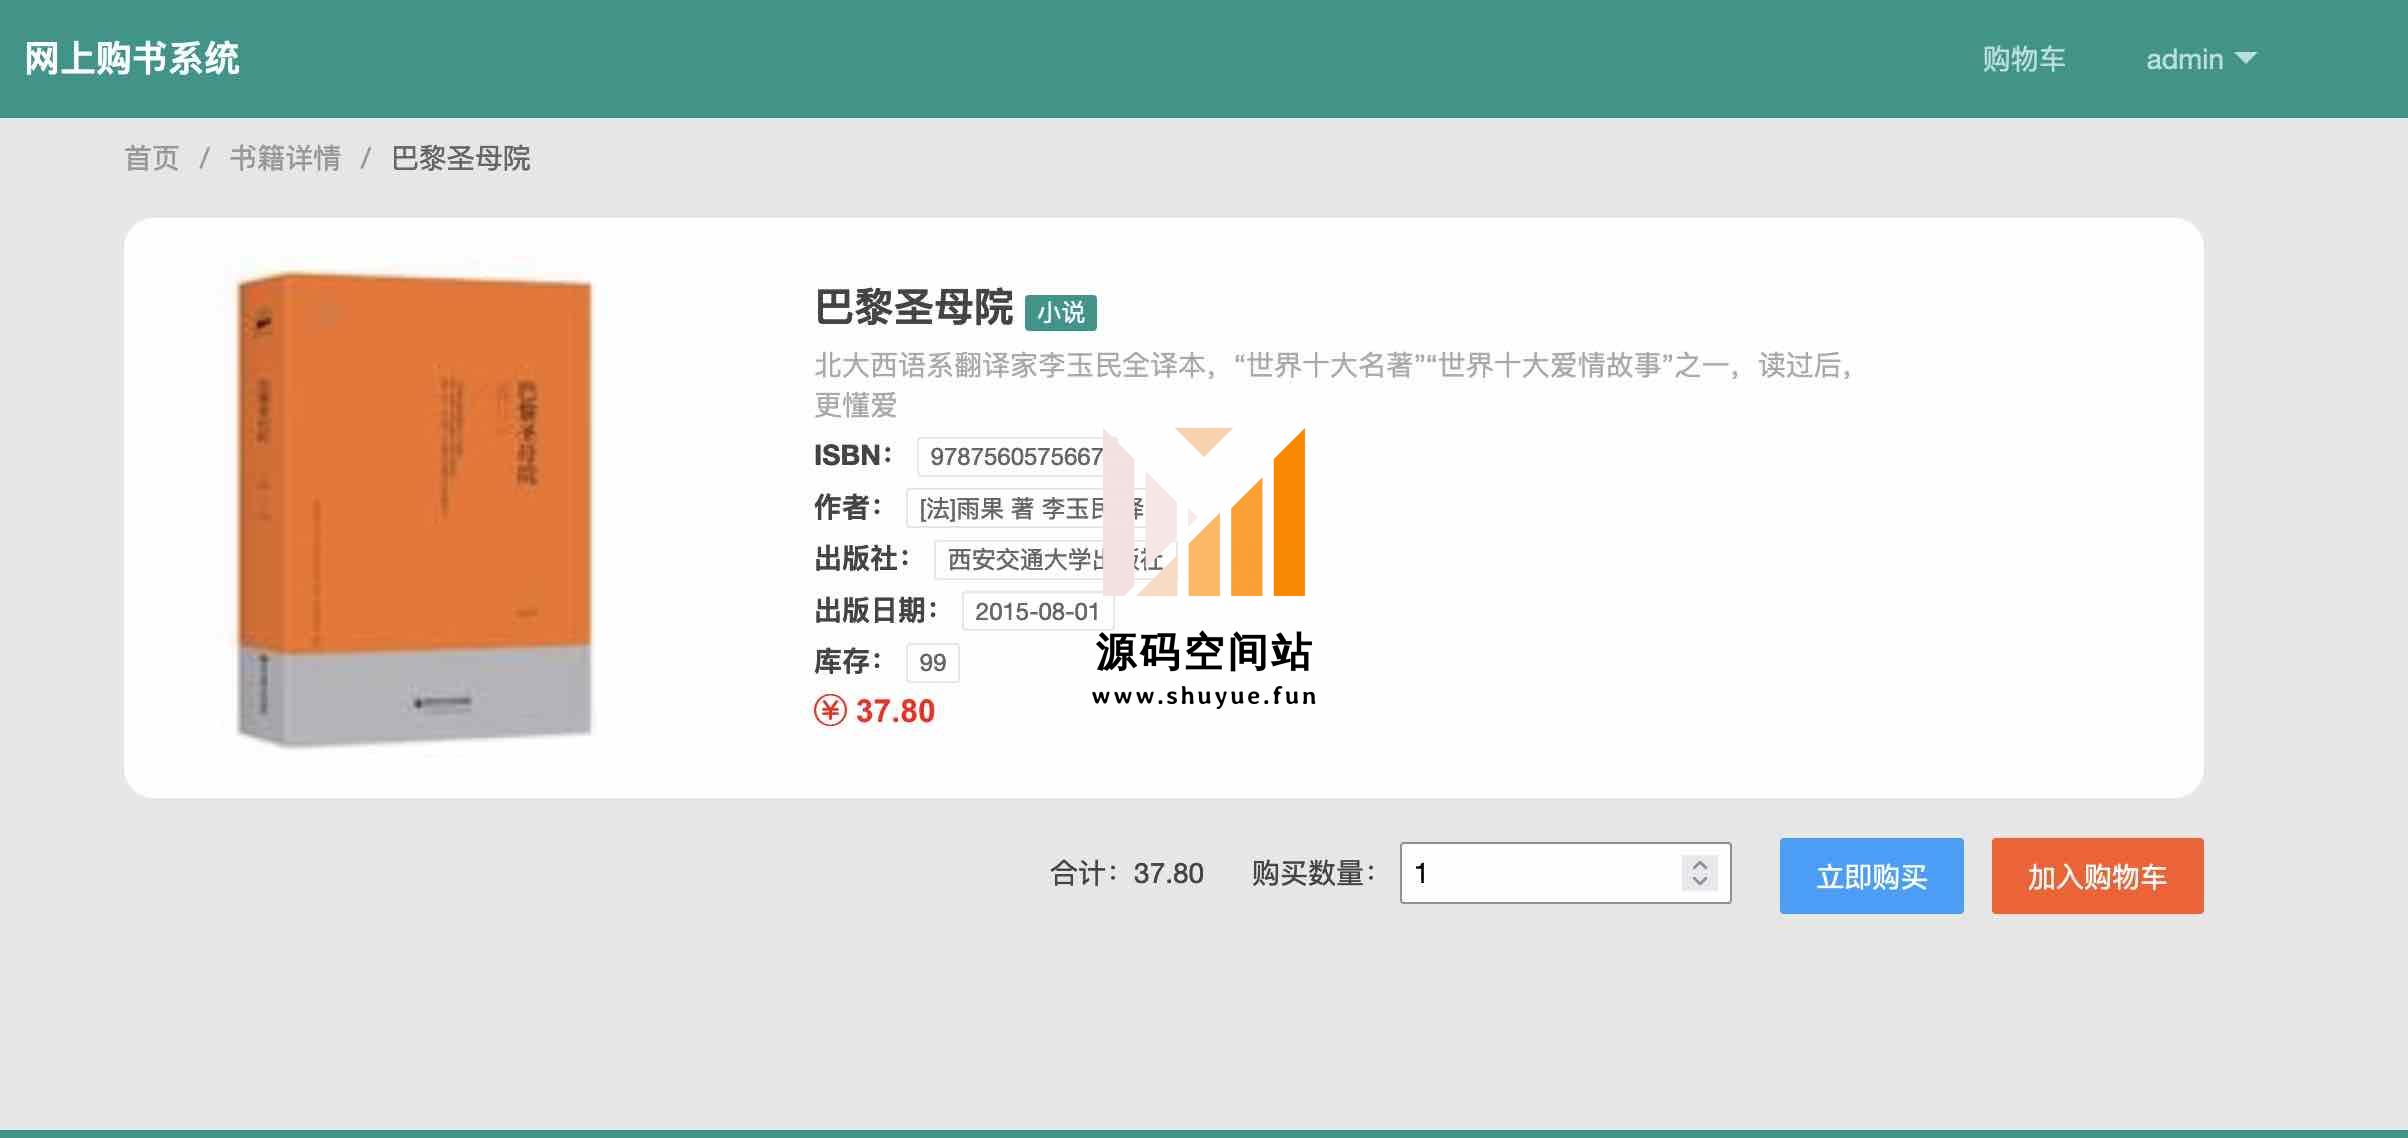The height and width of the screenshot is (1138, 2408).
Task: Open the 购物车 shopping cart page
Action: pos(2024,59)
